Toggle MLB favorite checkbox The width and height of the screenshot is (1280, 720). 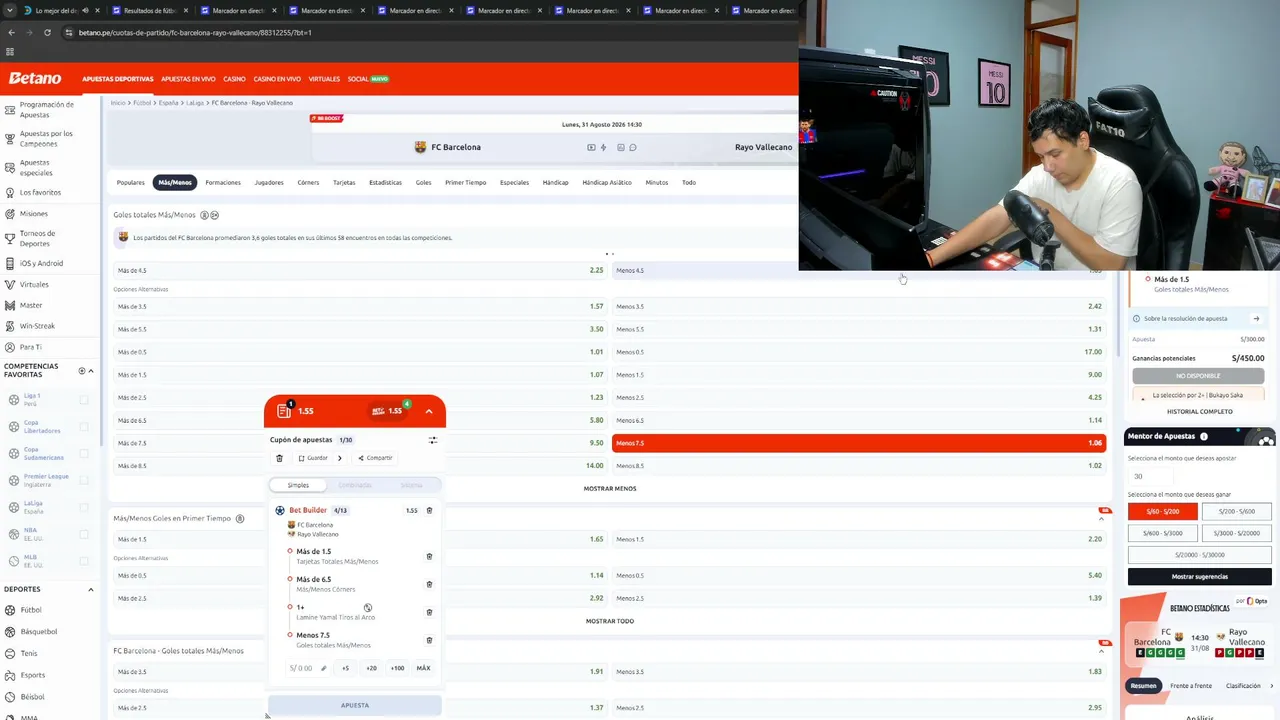(x=84, y=561)
